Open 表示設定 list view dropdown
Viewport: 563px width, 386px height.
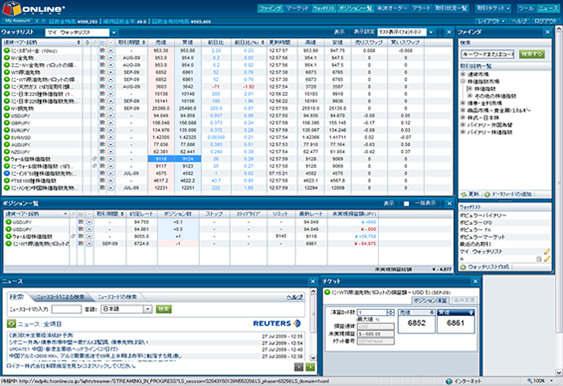[x=431, y=32]
